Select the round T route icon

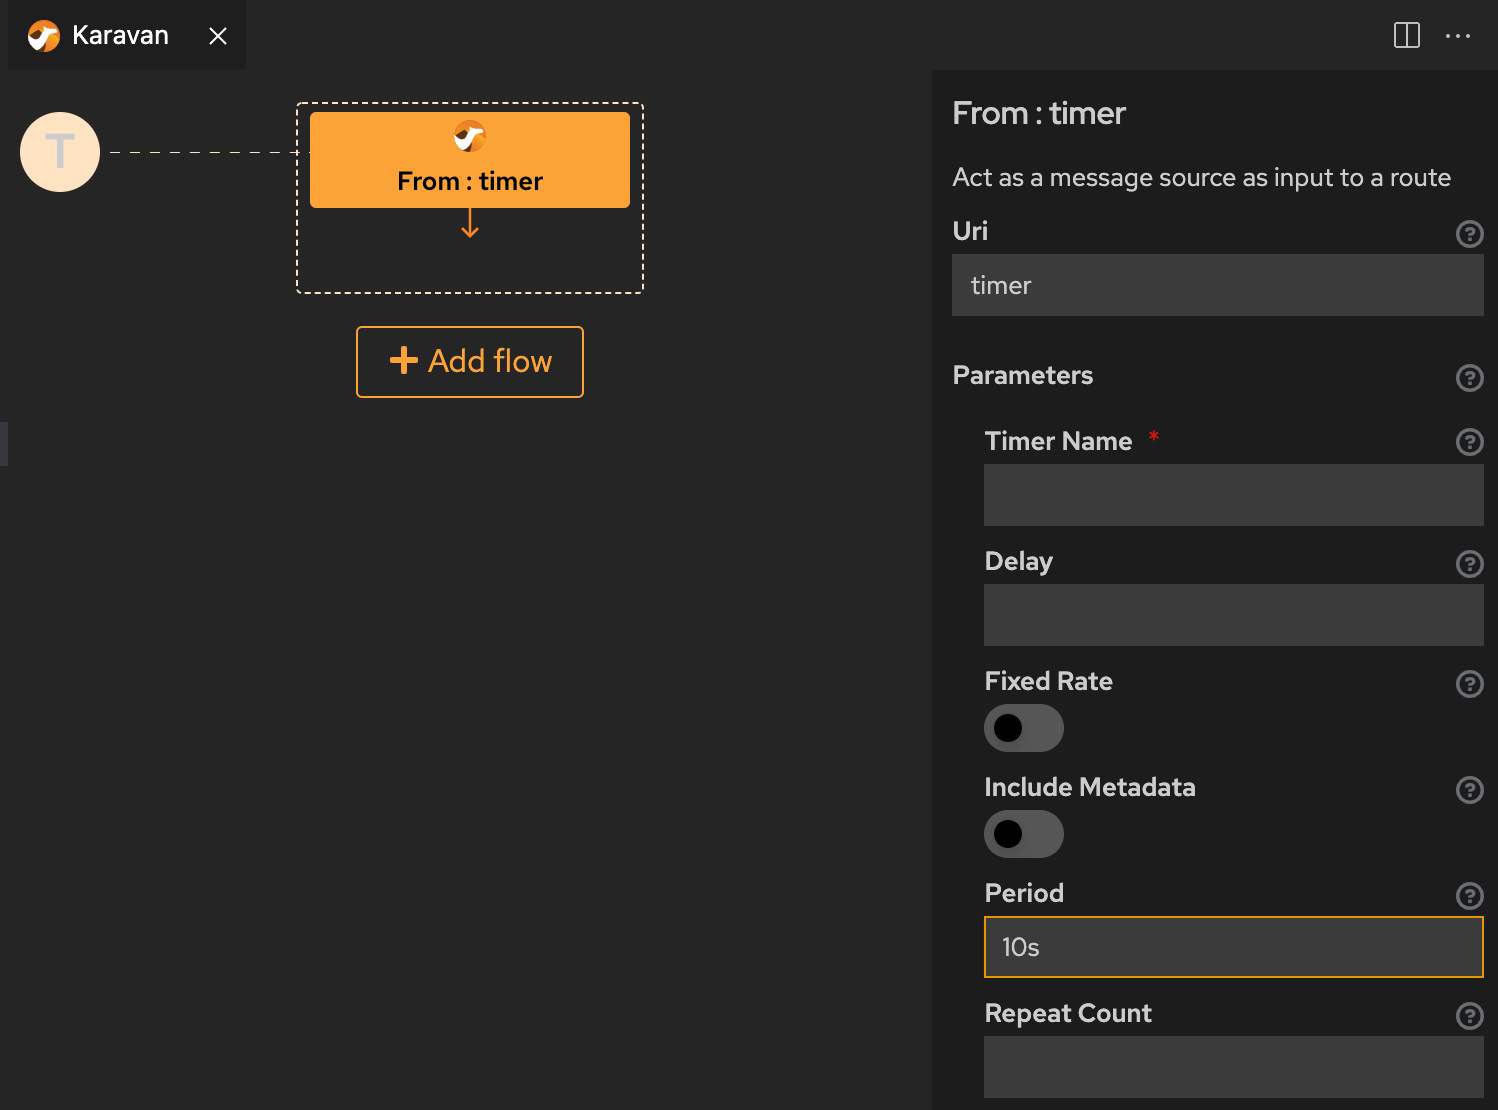point(60,152)
